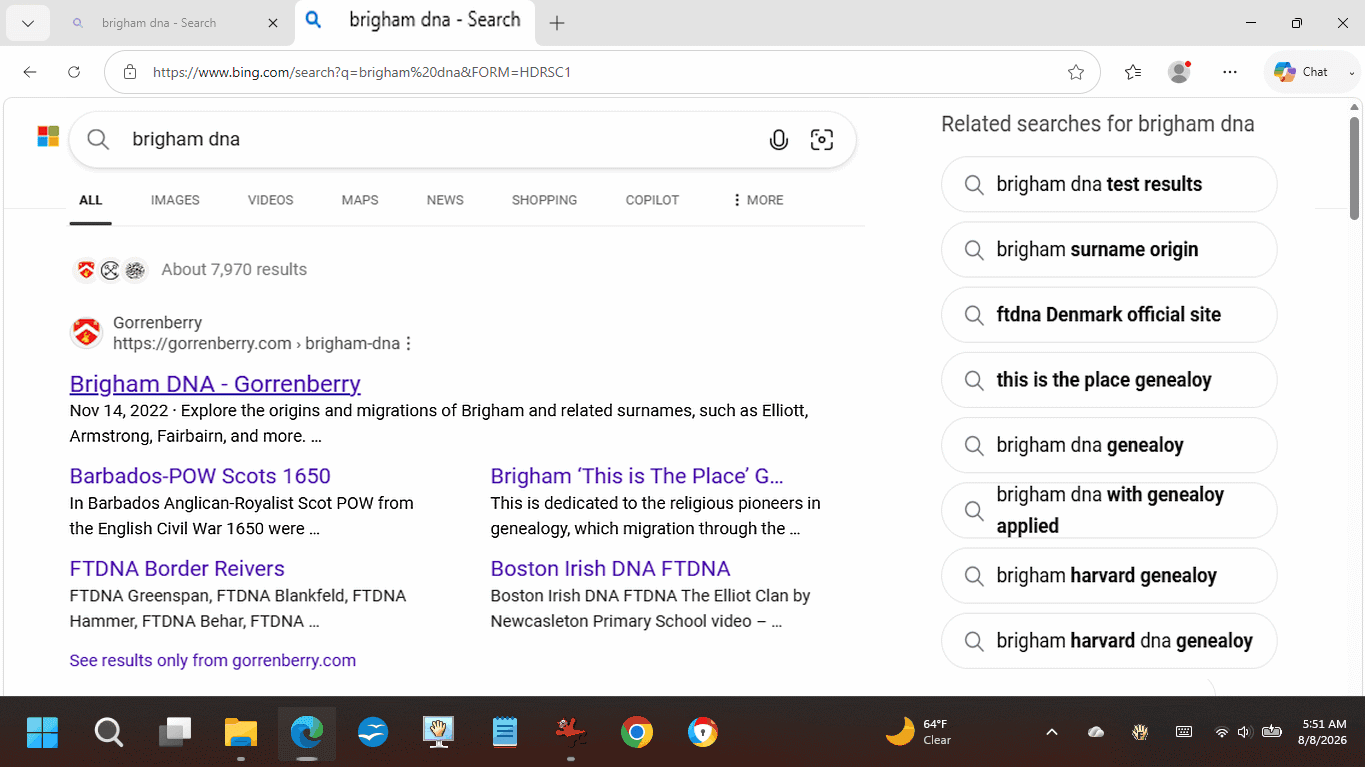Open Edge Settings and more menu
The width and height of the screenshot is (1365, 767).
pos(1230,72)
